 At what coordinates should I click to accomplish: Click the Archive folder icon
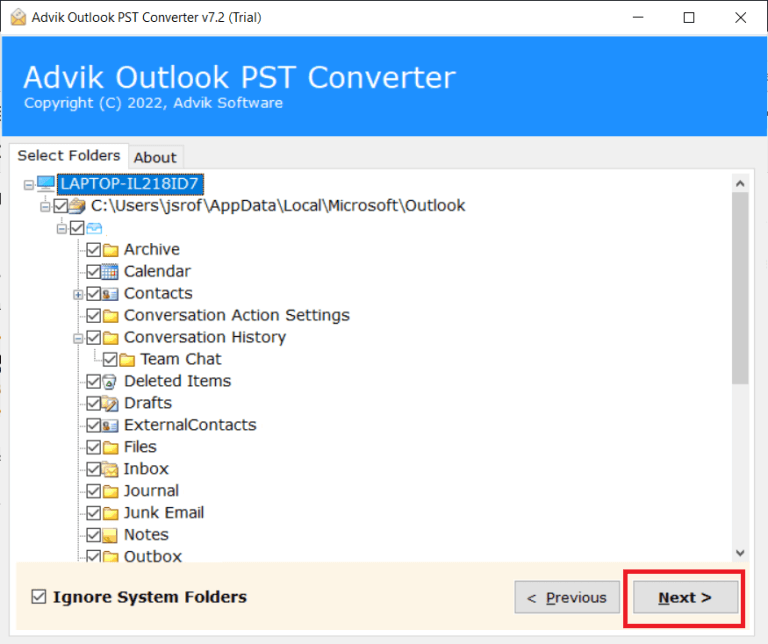pos(111,250)
